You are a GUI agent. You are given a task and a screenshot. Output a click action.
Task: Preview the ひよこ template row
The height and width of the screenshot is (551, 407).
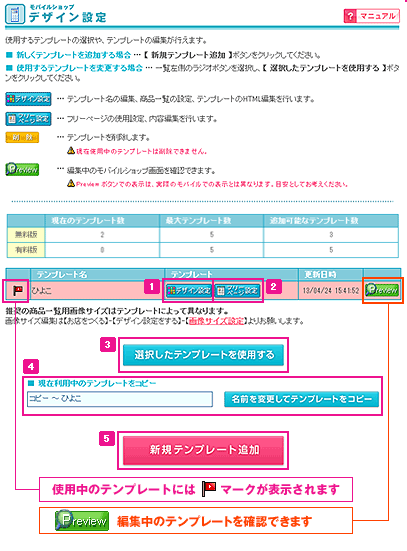point(382,290)
